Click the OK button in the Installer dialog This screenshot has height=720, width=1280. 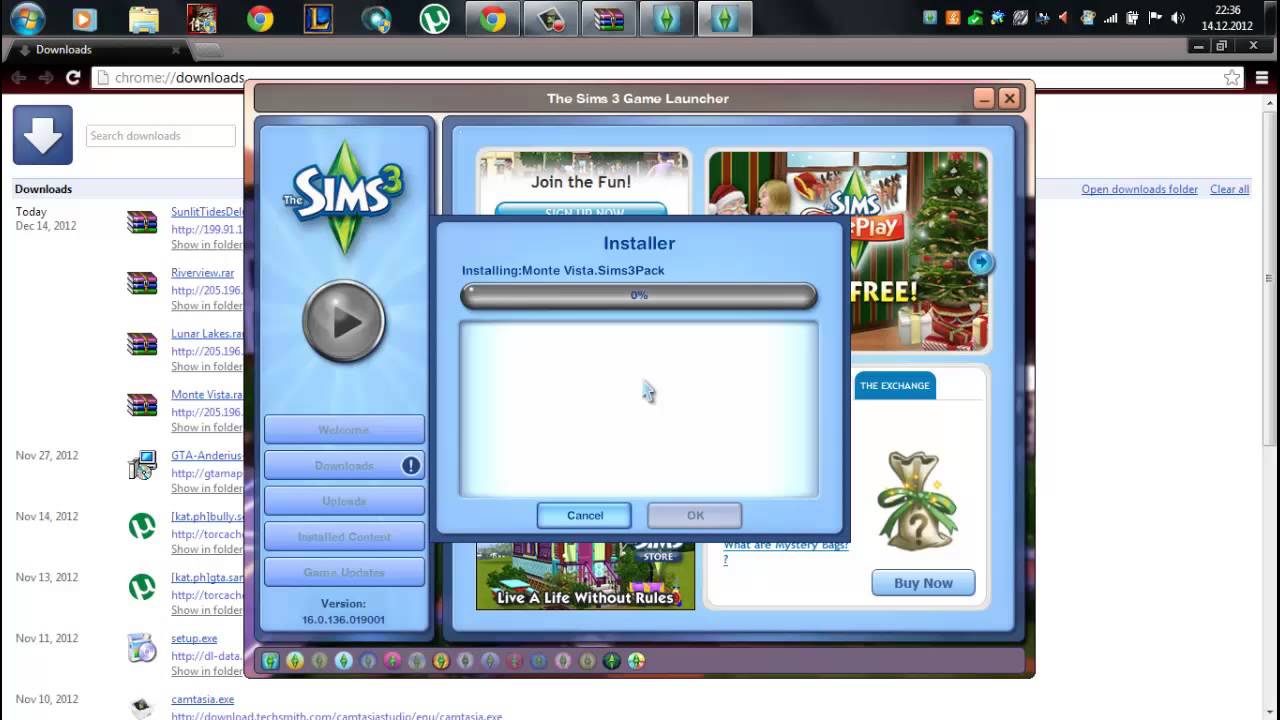tap(695, 516)
